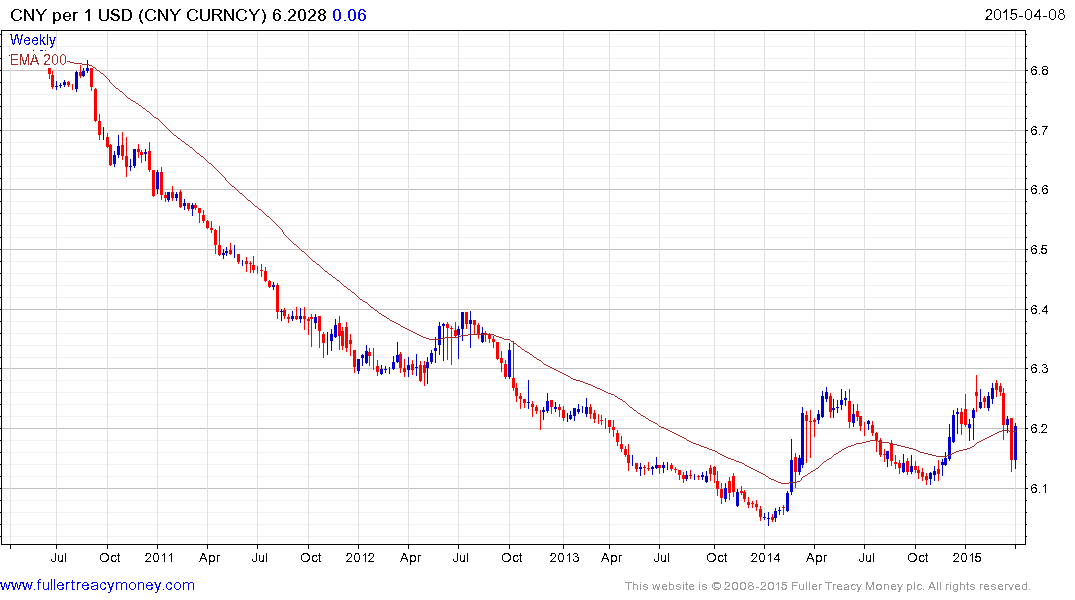The height and width of the screenshot is (600, 1075).
Task: Select the chart title 'CNY per 1 USD (CNY CURNCY)'
Action: pyautogui.click(x=138, y=15)
